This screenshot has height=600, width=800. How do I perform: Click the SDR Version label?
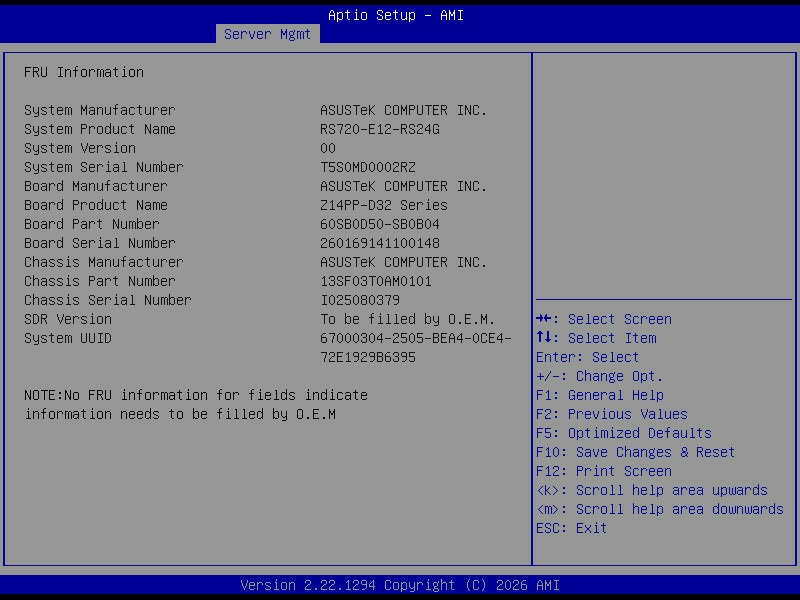tap(67, 319)
